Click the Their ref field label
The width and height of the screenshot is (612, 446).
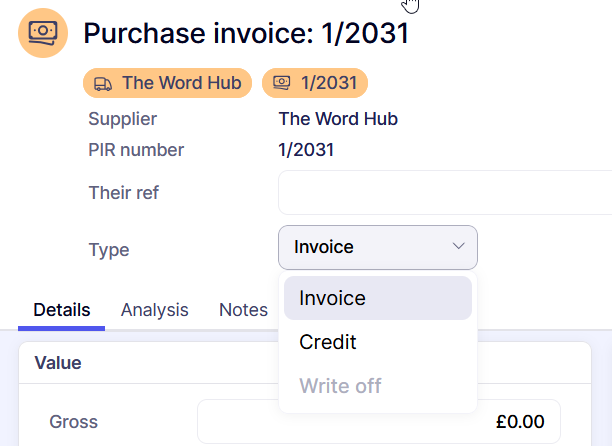(x=124, y=192)
